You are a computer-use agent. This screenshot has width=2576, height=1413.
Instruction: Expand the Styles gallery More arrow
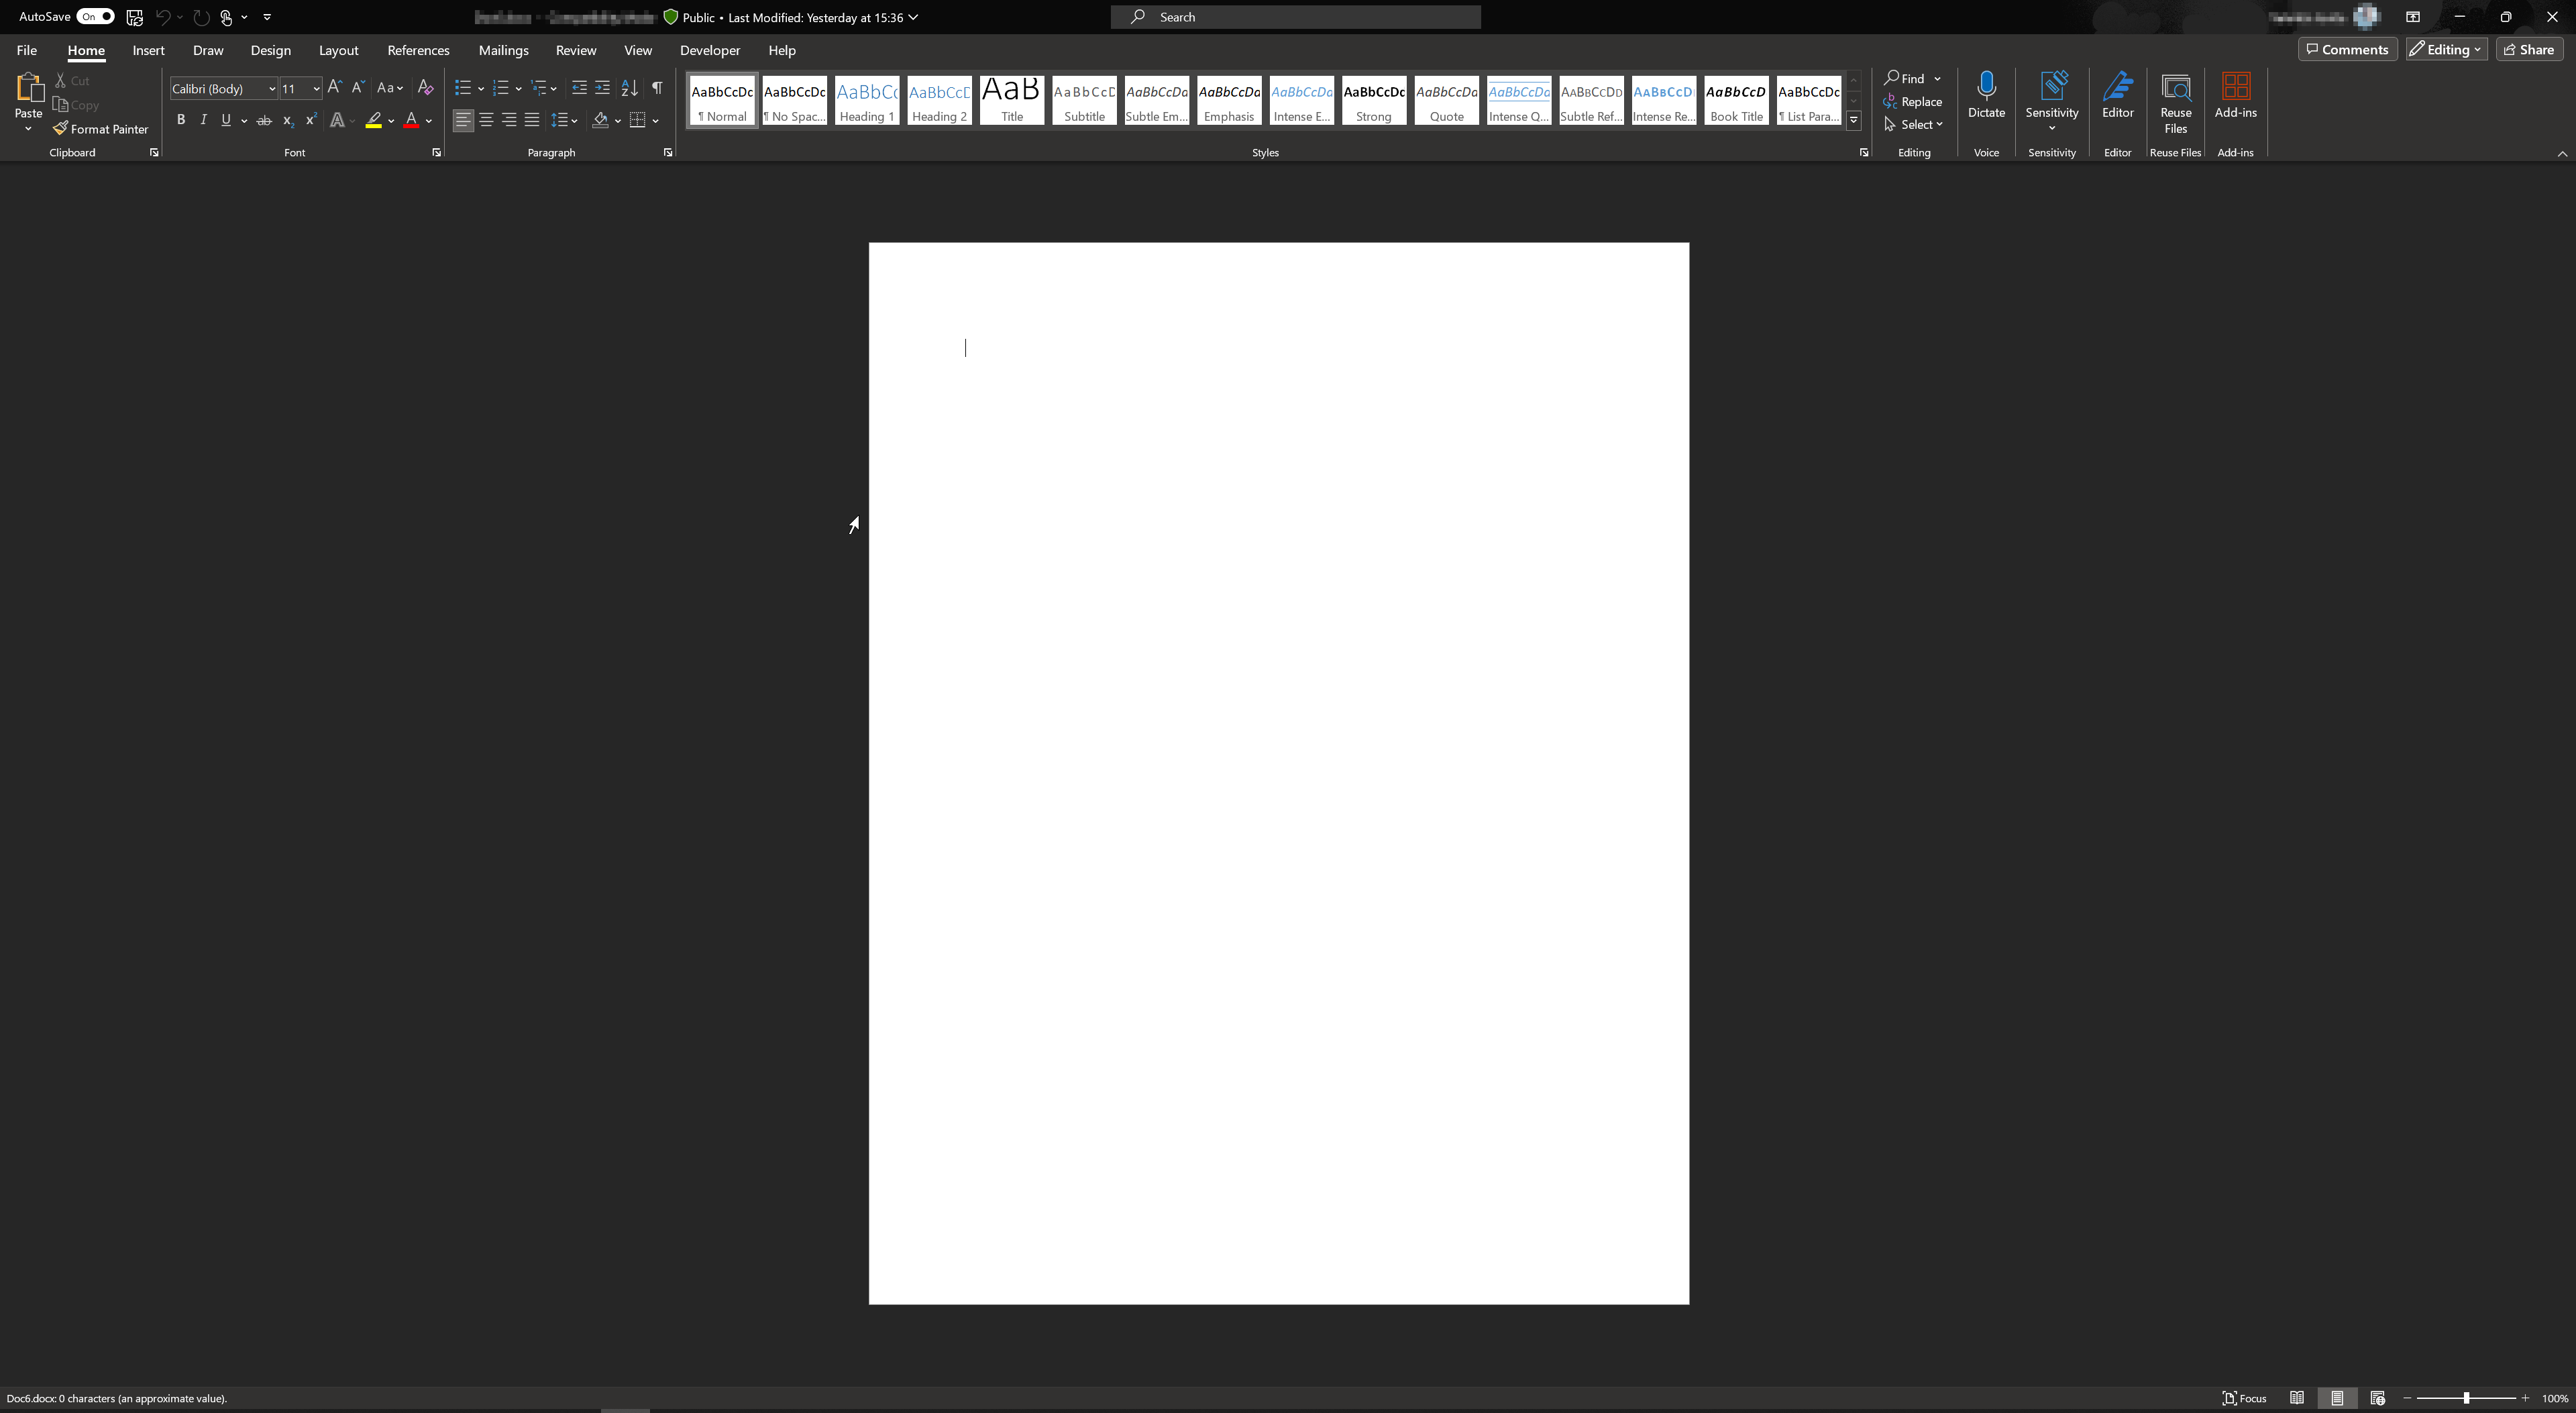pos(1853,121)
